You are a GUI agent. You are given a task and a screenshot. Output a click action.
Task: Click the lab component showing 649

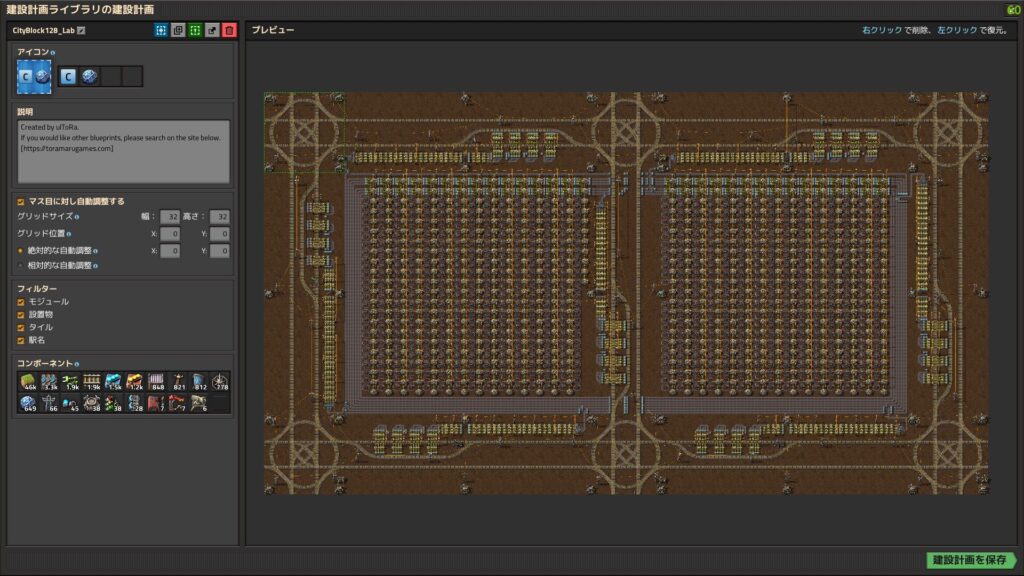click(x=27, y=403)
